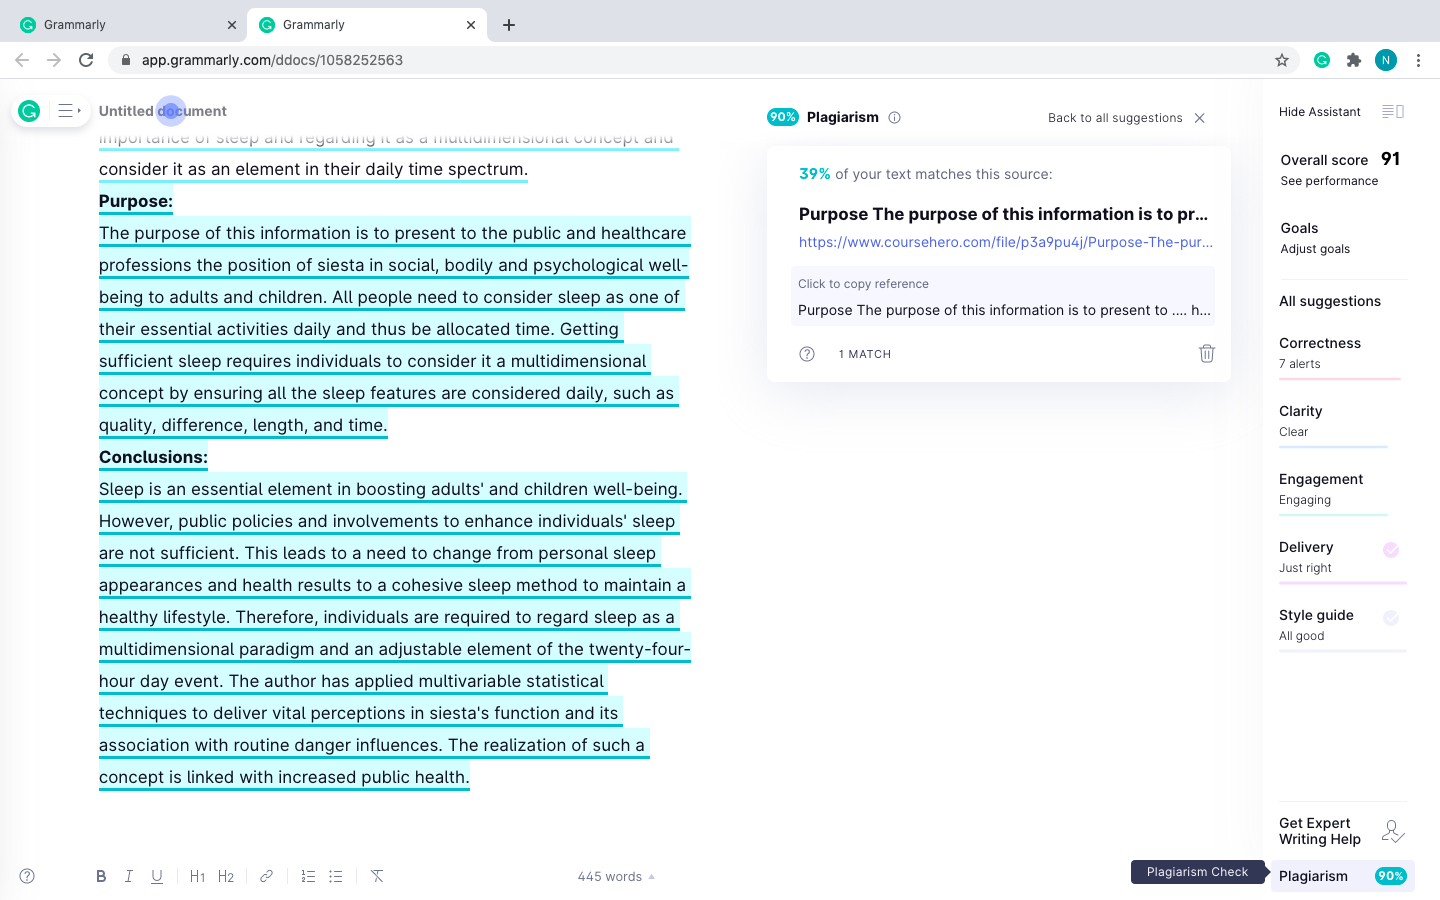Apply italic formatting from the toolbar
The image size is (1440, 900).
(x=129, y=876)
